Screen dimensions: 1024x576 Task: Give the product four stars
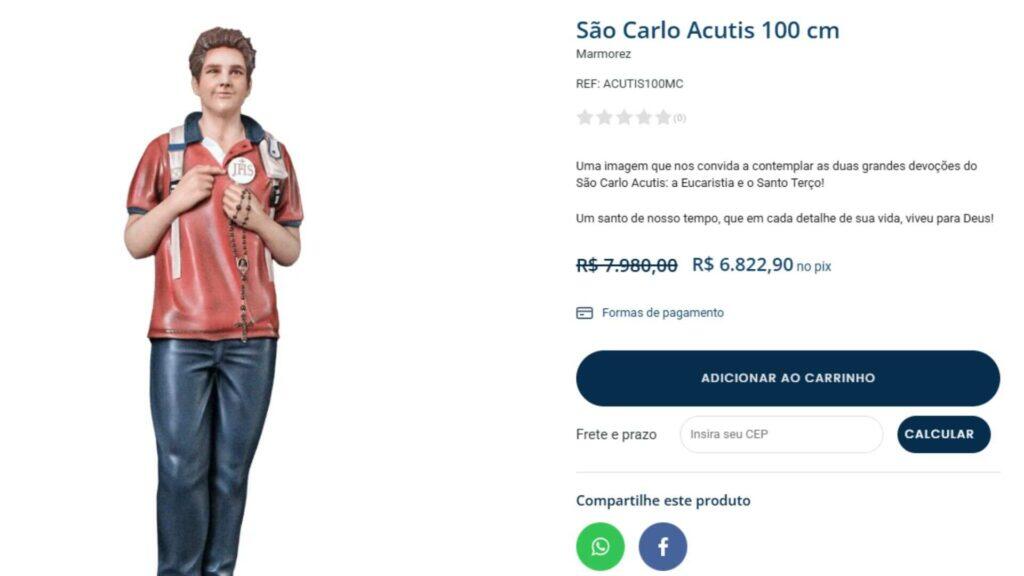click(644, 118)
